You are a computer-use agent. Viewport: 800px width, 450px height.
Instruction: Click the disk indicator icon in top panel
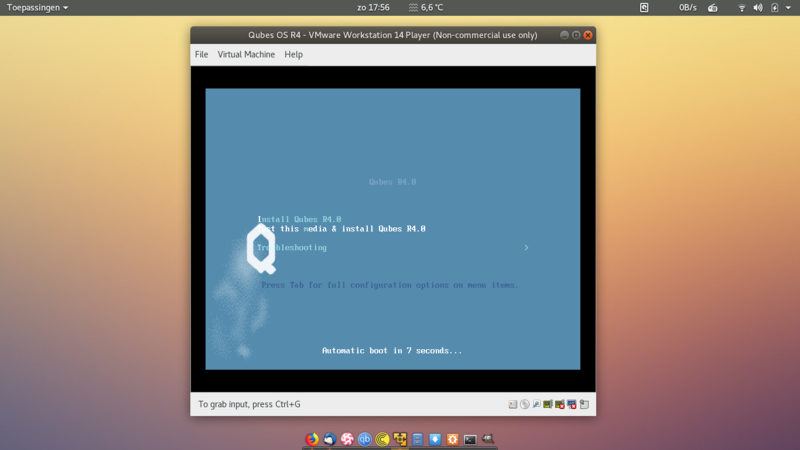tap(644, 8)
